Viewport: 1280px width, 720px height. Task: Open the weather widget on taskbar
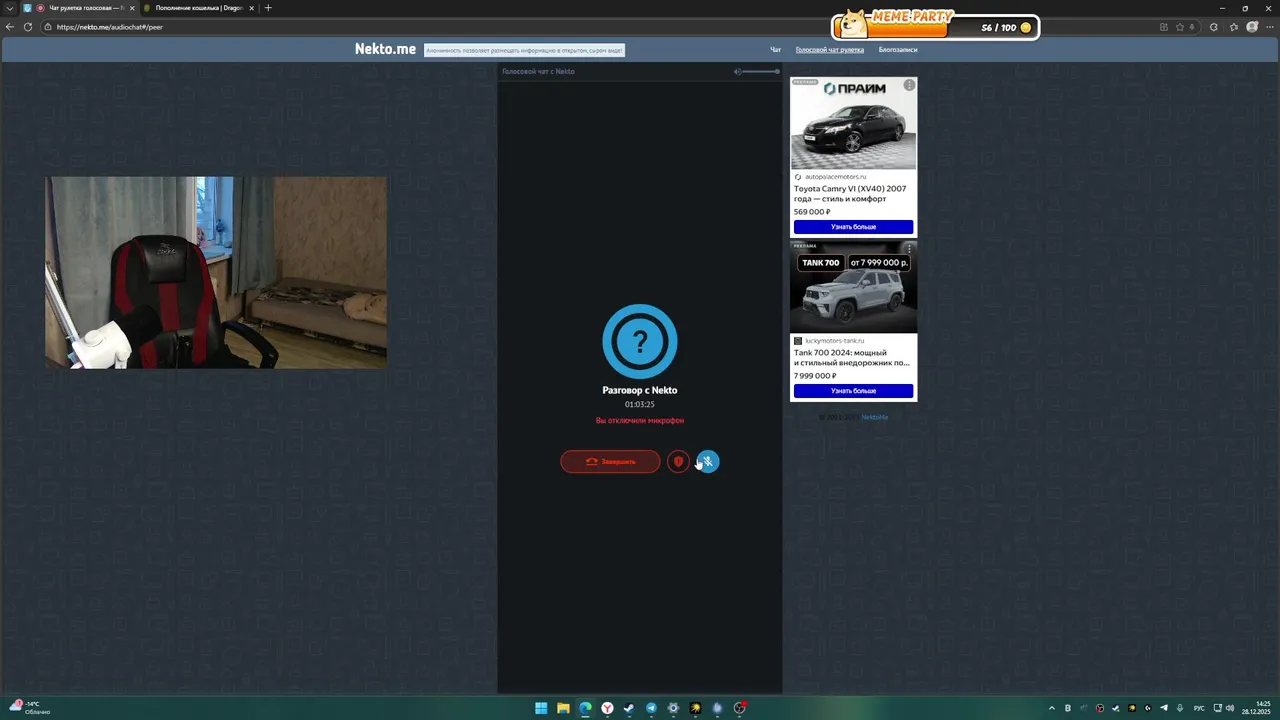[x=30, y=708]
